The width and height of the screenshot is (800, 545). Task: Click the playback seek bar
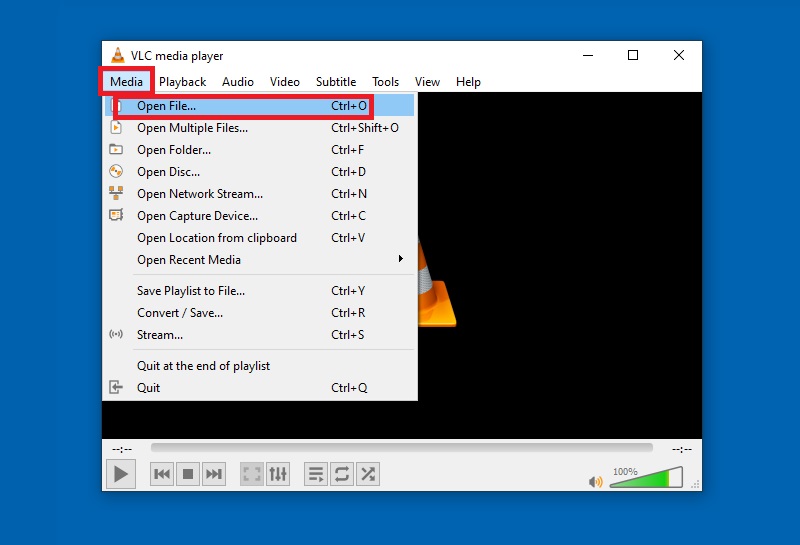(x=402, y=448)
